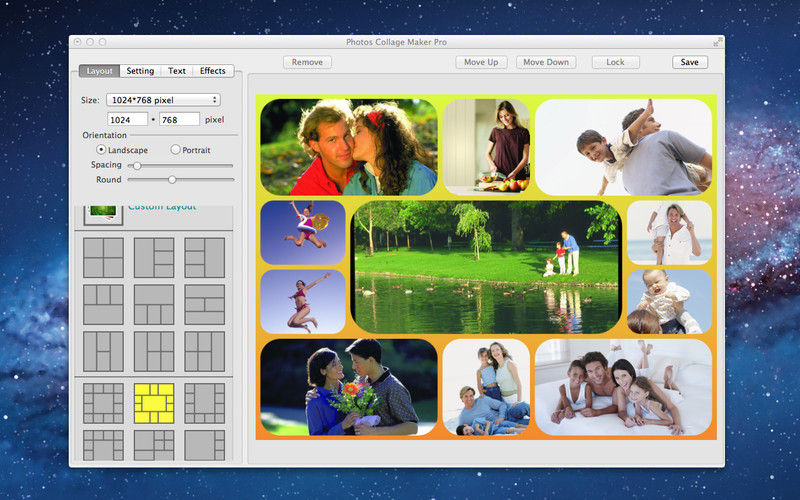Open the Effects tab

(213, 71)
